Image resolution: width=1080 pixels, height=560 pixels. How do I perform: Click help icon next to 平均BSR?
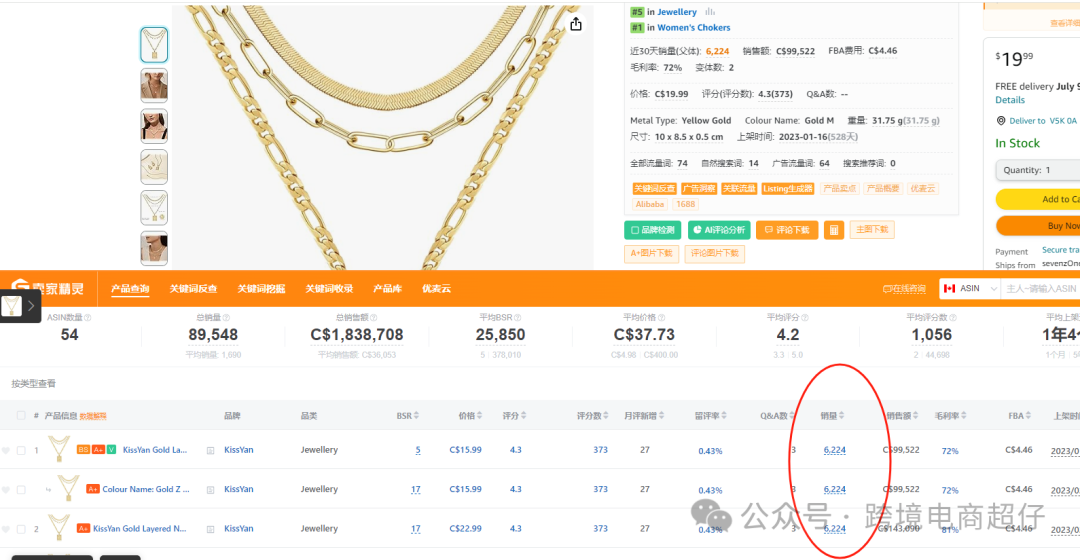[517, 318]
